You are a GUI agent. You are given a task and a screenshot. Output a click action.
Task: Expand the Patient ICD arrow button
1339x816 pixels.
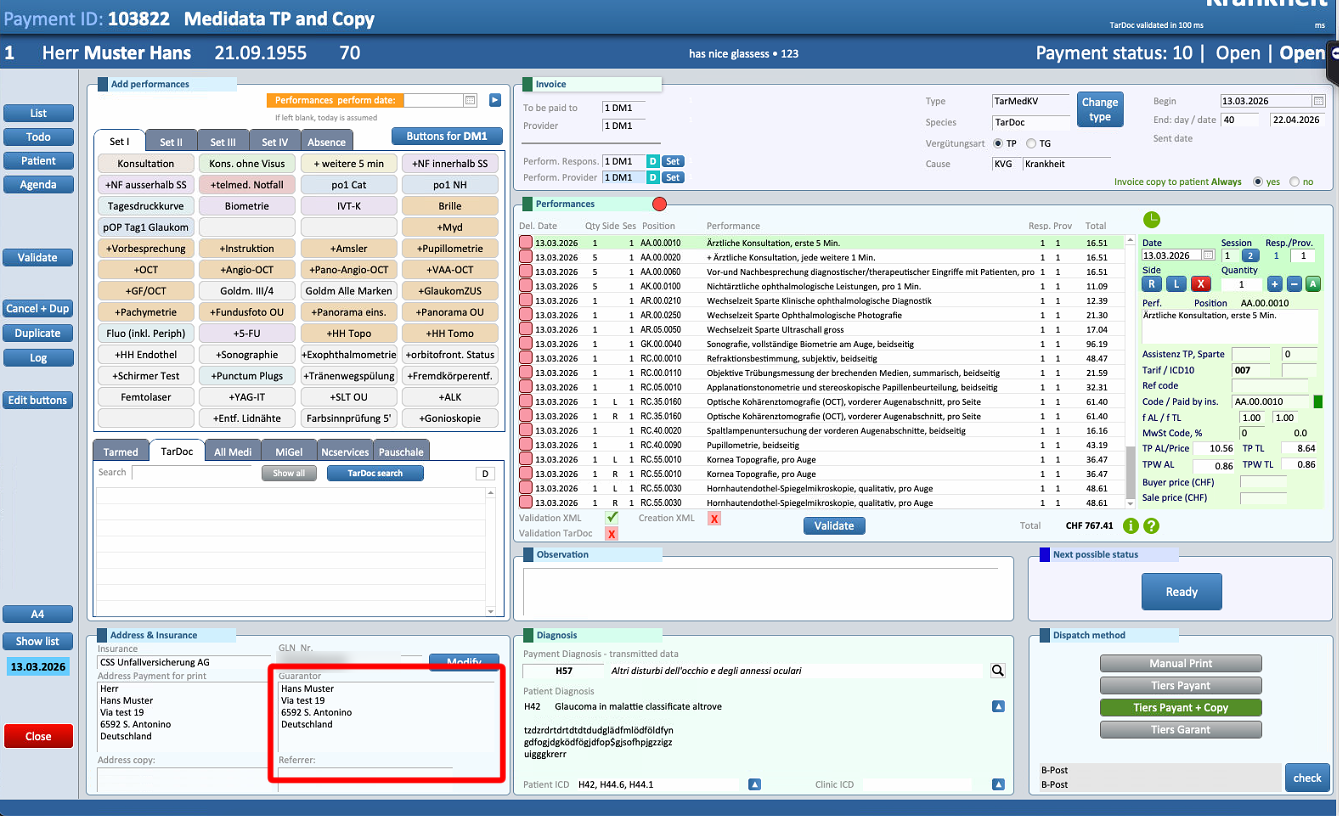click(755, 785)
